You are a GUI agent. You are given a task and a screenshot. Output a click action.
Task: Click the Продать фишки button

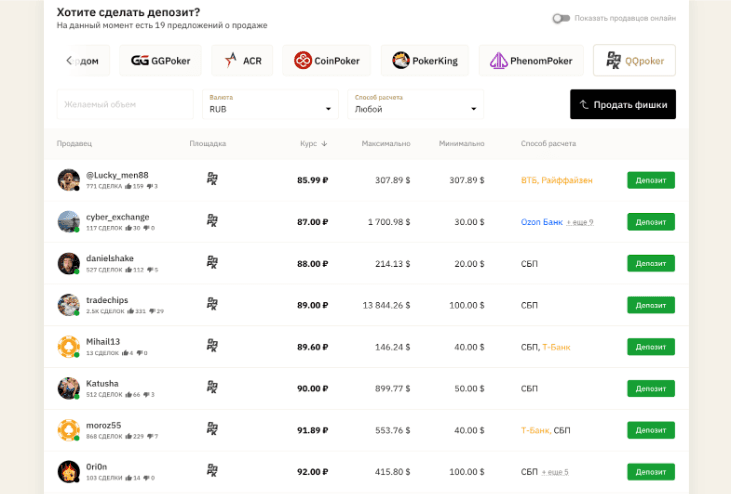coord(623,104)
